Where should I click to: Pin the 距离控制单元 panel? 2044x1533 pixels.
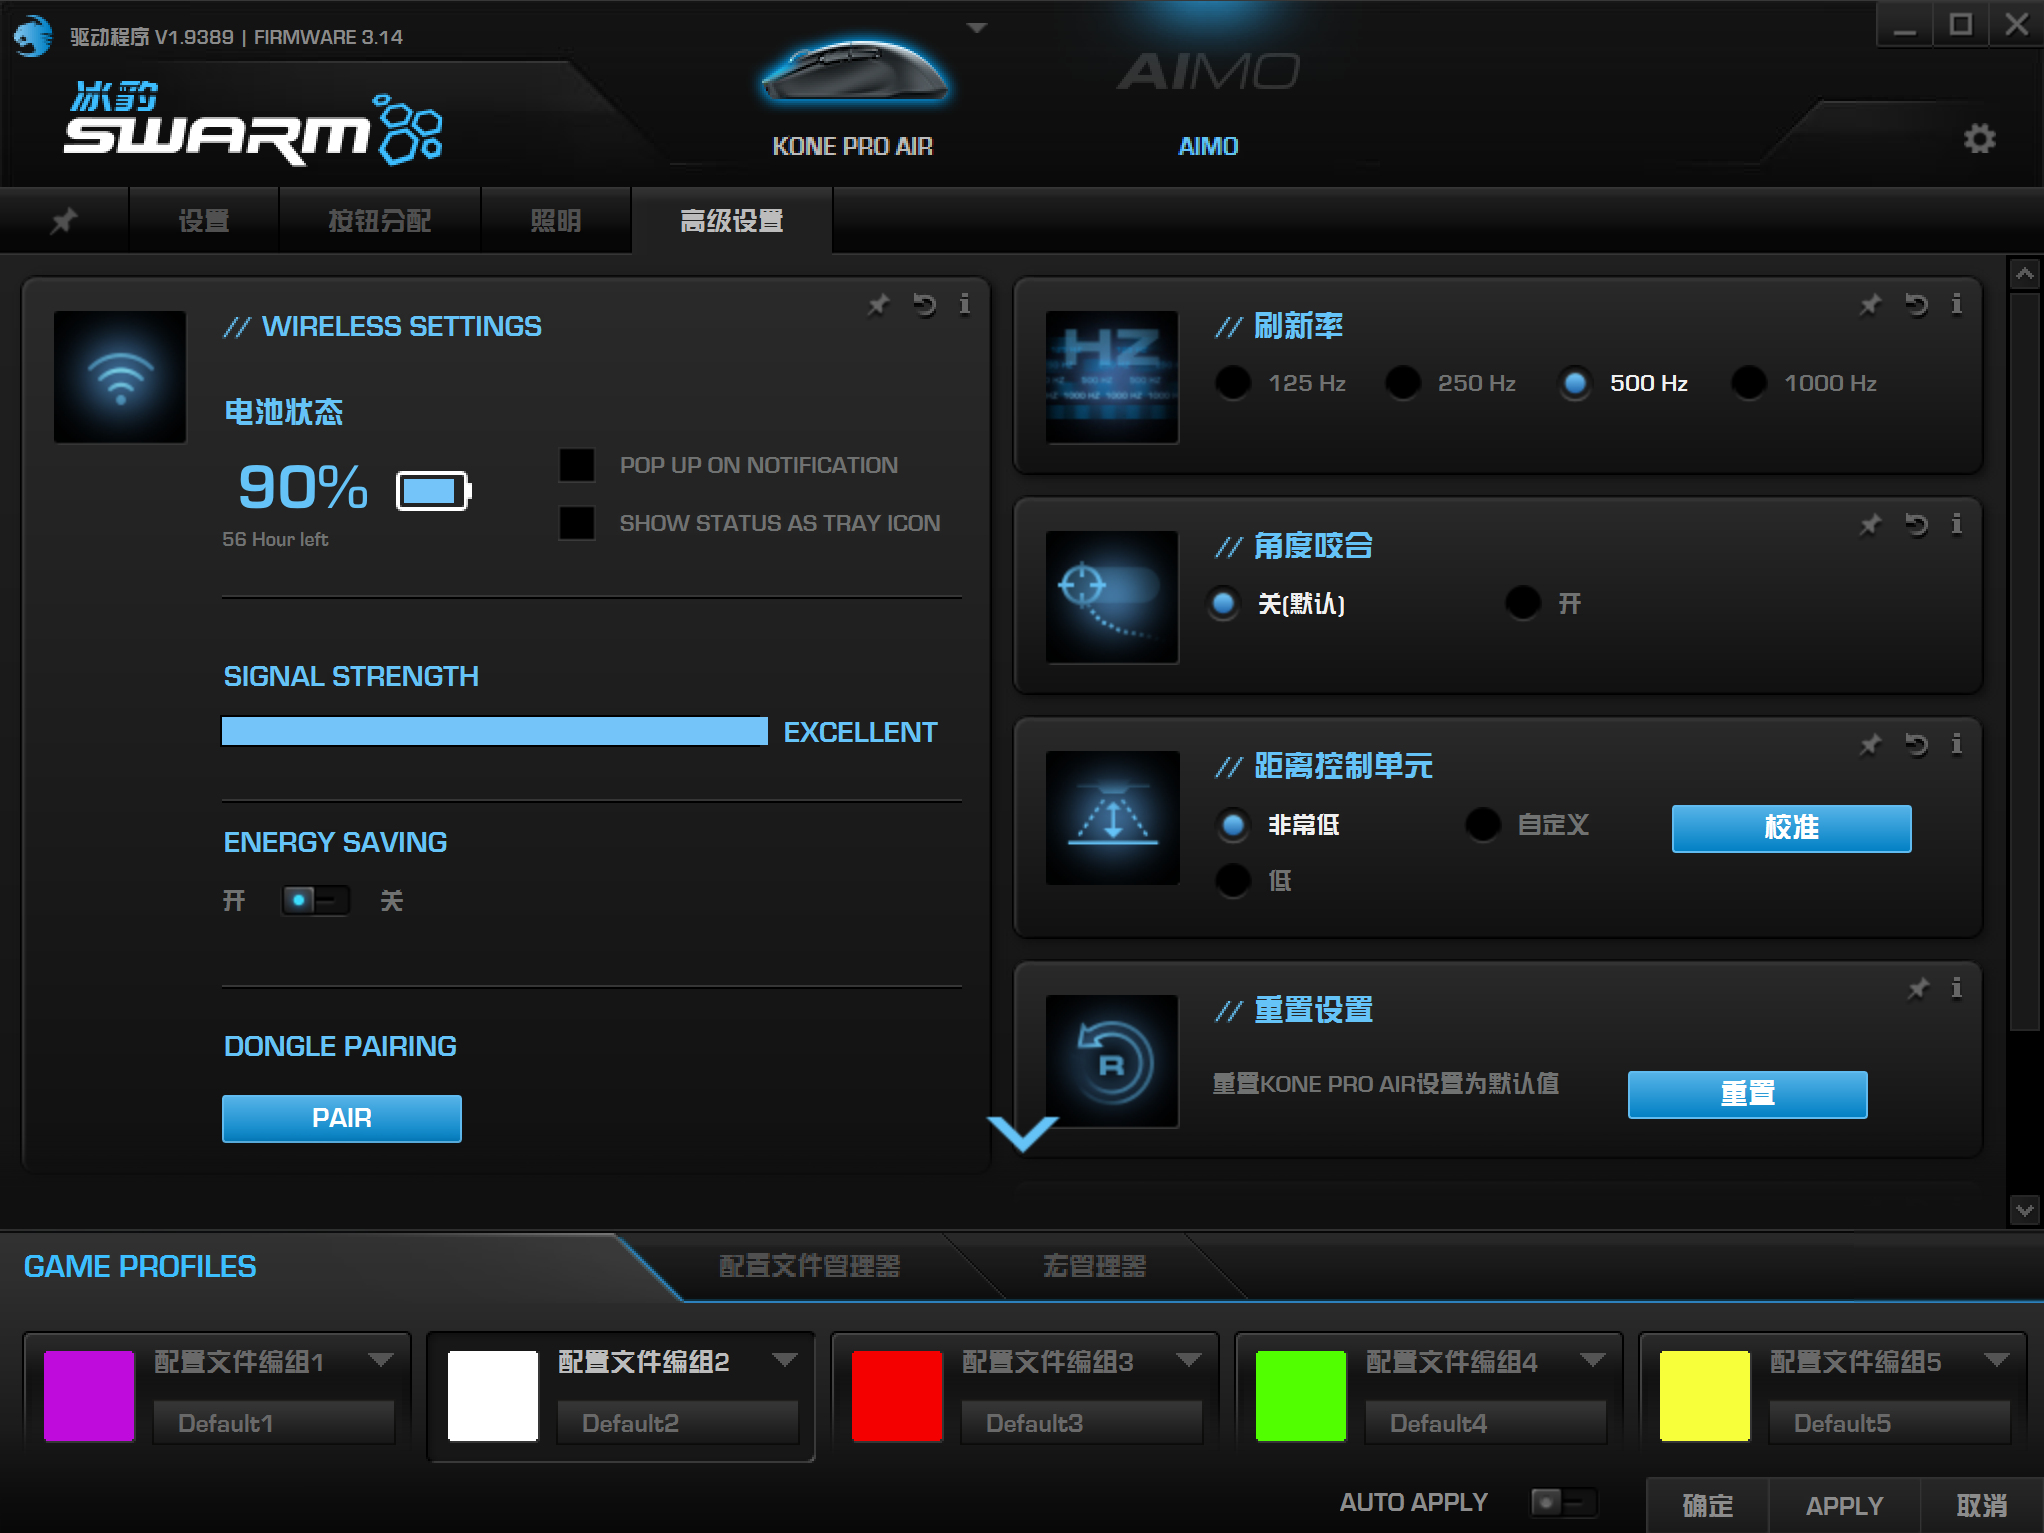(1870, 744)
